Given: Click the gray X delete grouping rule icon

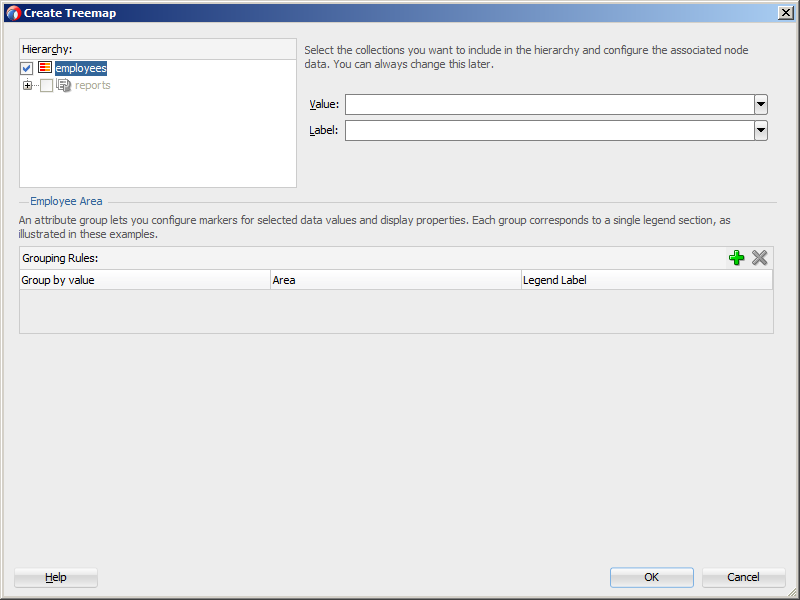Looking at the screenshot, I should (x=759, y=258).
